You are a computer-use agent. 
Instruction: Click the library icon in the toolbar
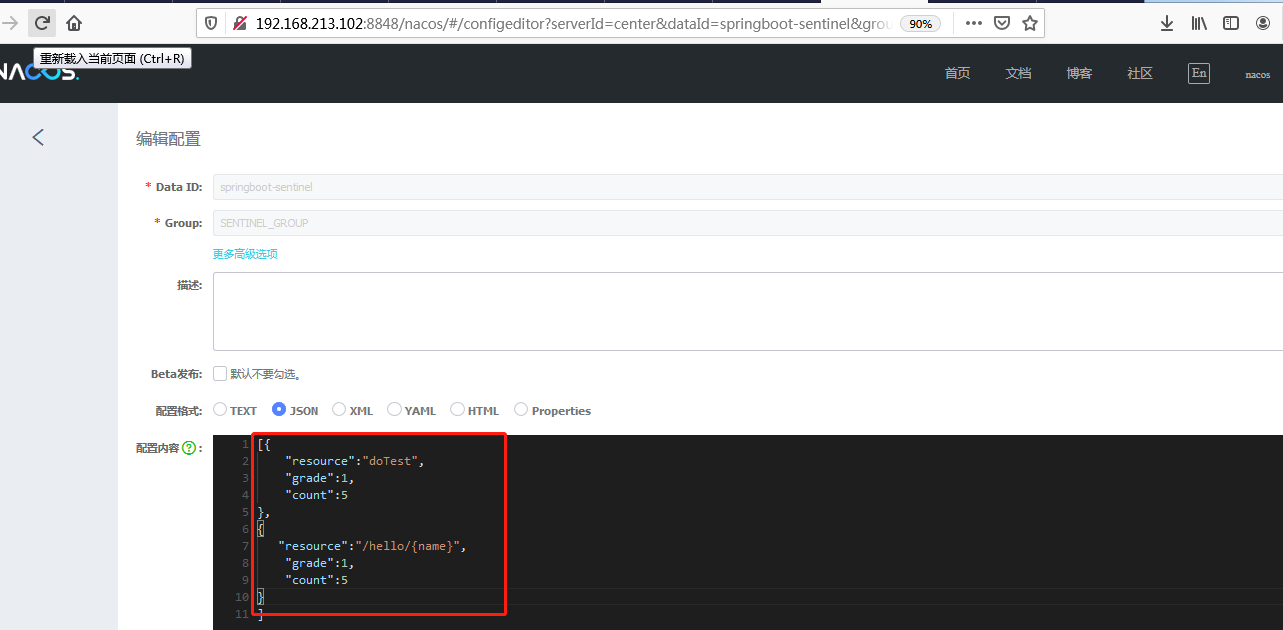click(1198, 22)
